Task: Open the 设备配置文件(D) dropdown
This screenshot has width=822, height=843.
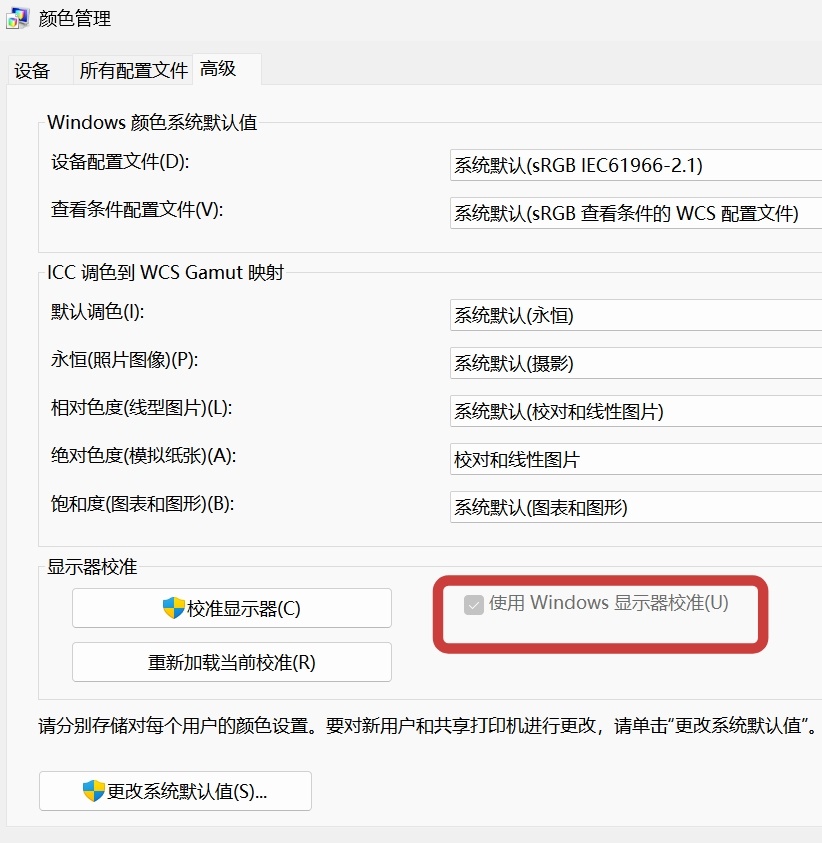Action: pos(636,165)
